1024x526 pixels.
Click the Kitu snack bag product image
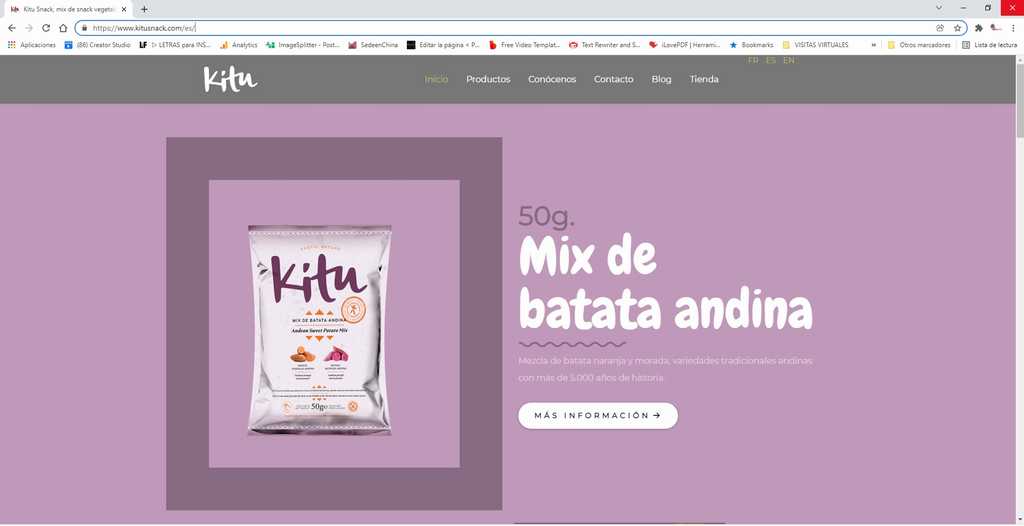[x=319, y=330]
